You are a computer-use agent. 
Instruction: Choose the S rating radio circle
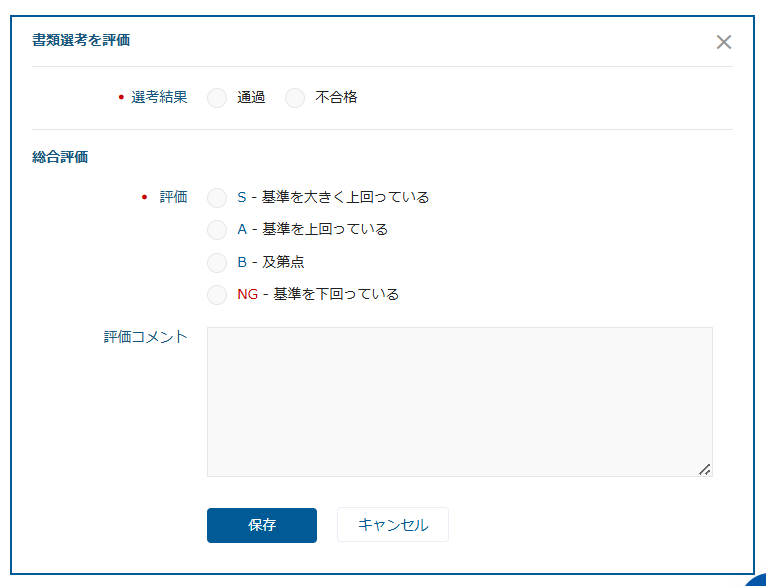tap(217, 198)
